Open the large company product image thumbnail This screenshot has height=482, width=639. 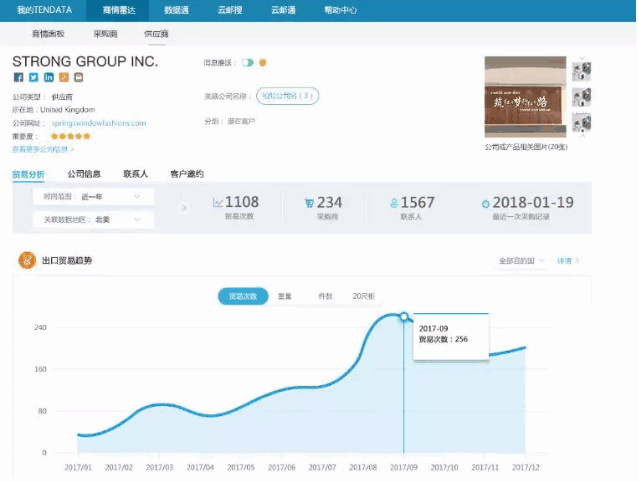(525, 98)
